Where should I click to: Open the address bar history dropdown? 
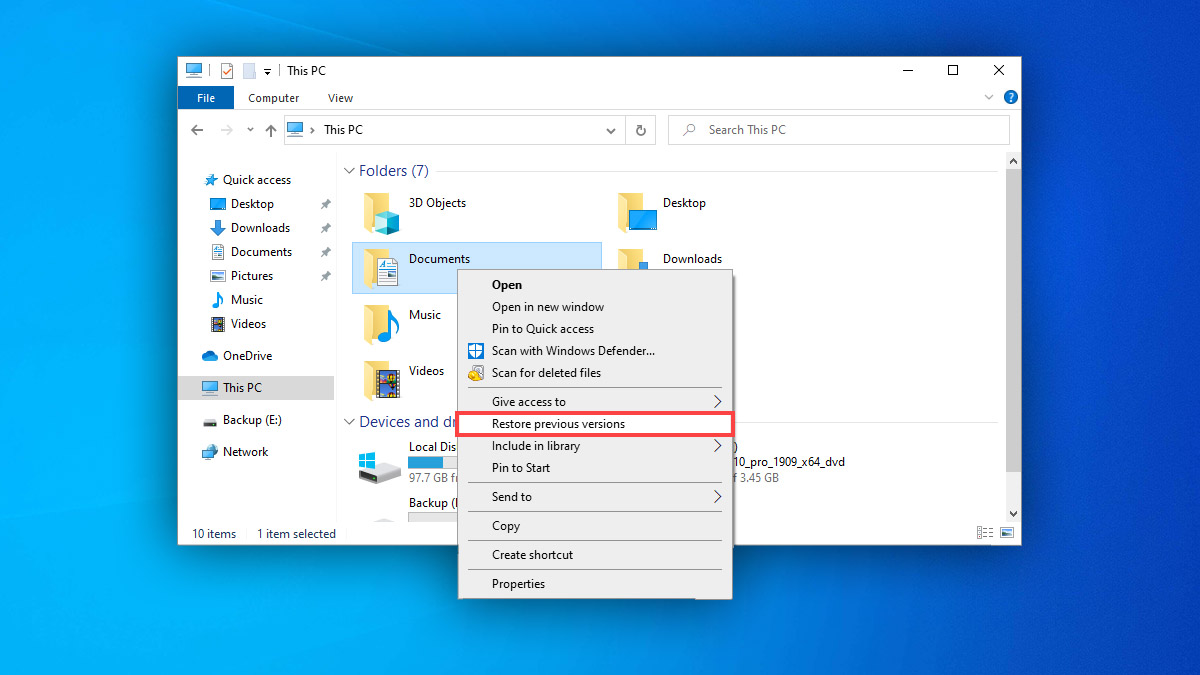[x=612, y=130]
